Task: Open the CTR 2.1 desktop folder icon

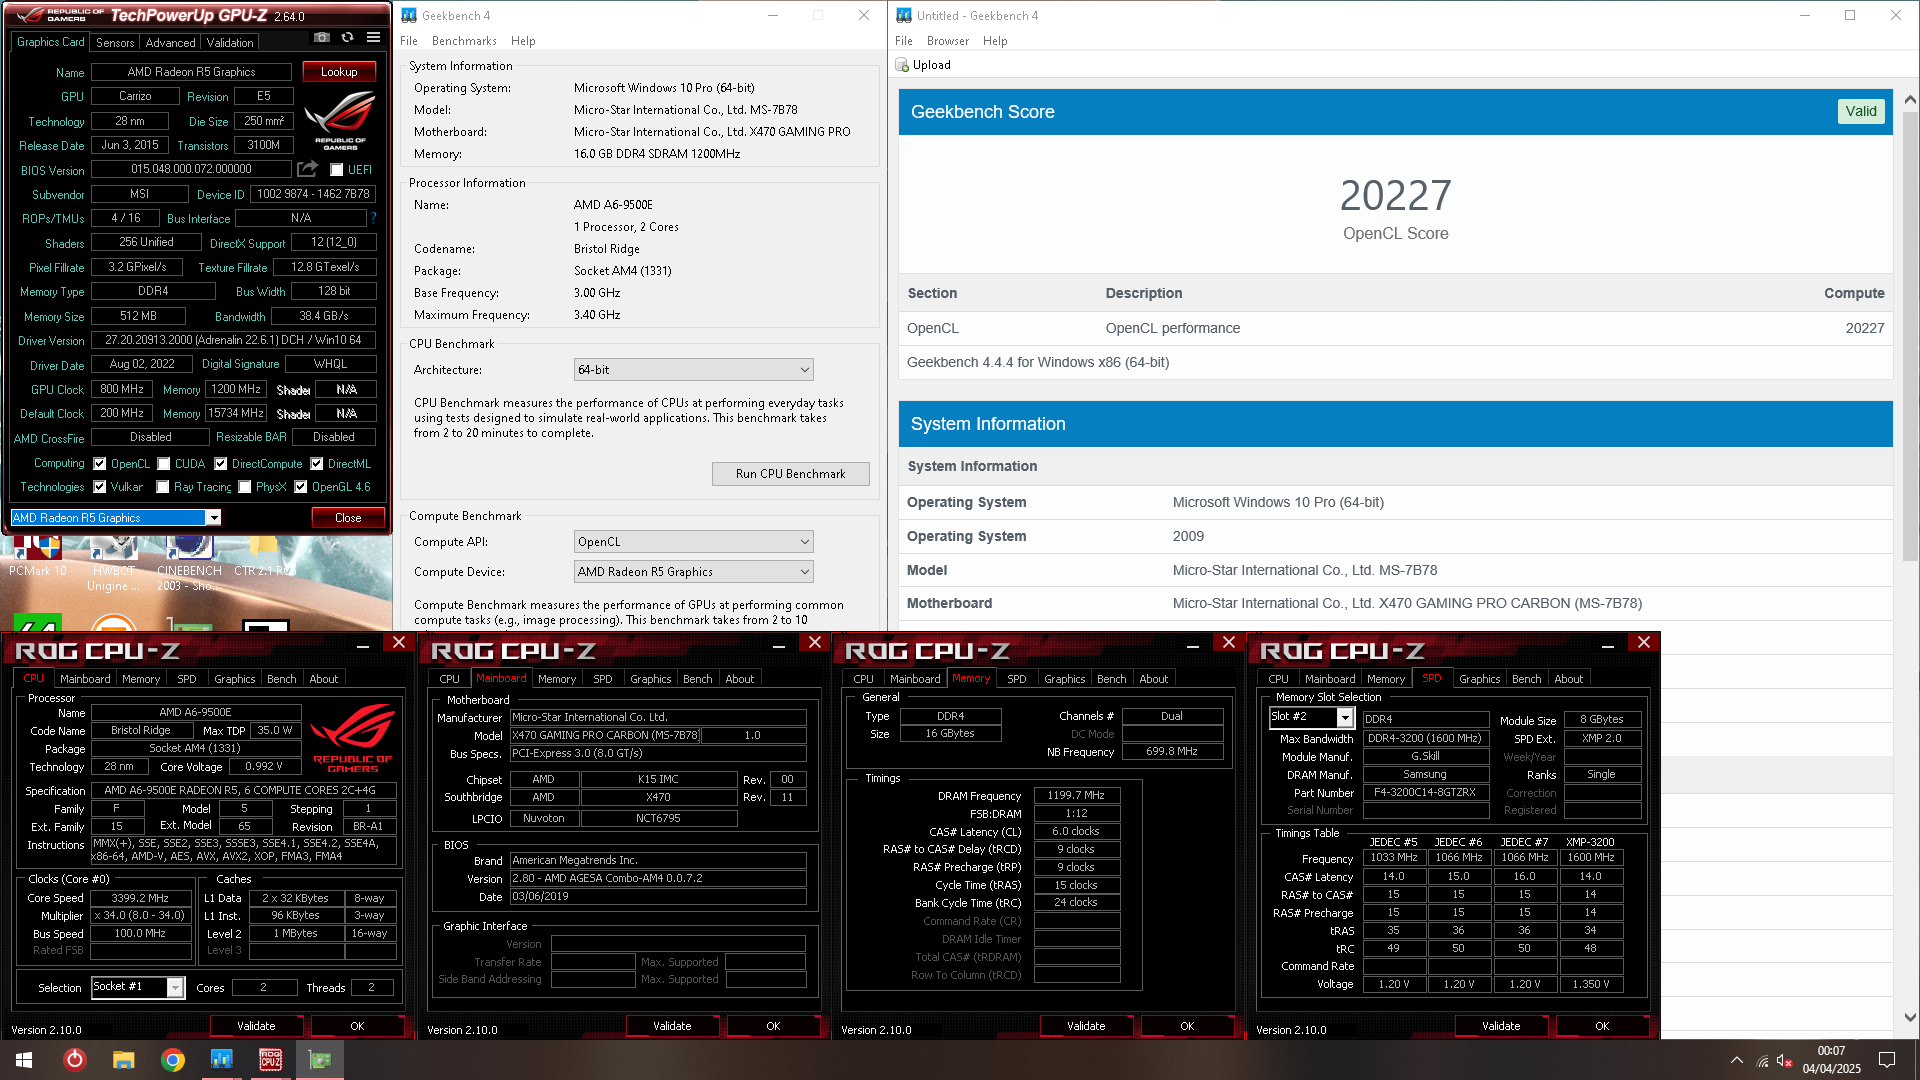Action: point(264,558)
